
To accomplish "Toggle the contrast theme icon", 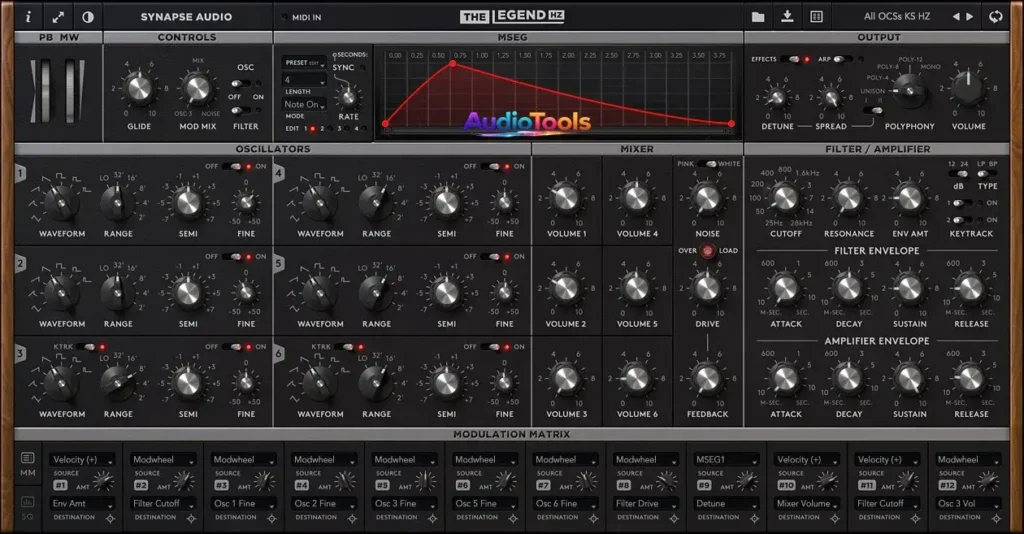I will click(x=88, y=17).
